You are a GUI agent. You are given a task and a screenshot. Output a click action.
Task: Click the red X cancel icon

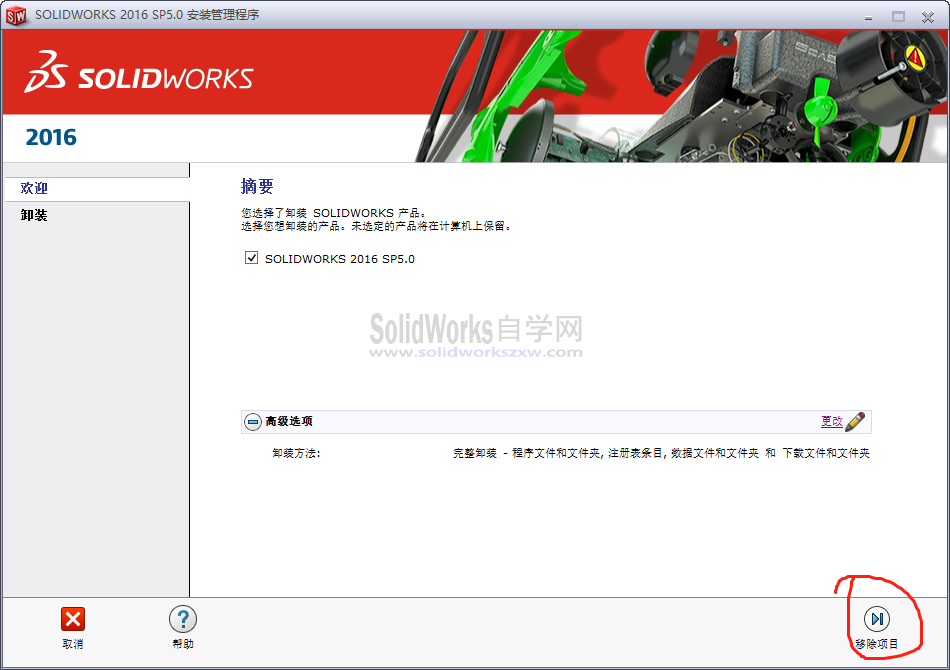(72, 619)
